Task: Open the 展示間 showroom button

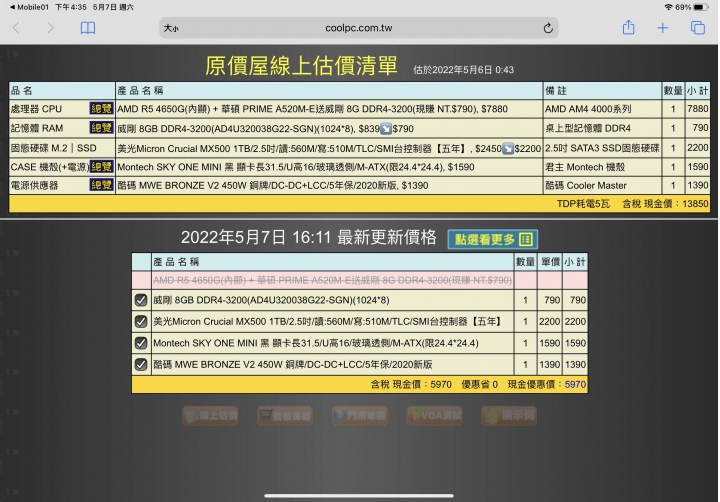Action: [509, 416]
